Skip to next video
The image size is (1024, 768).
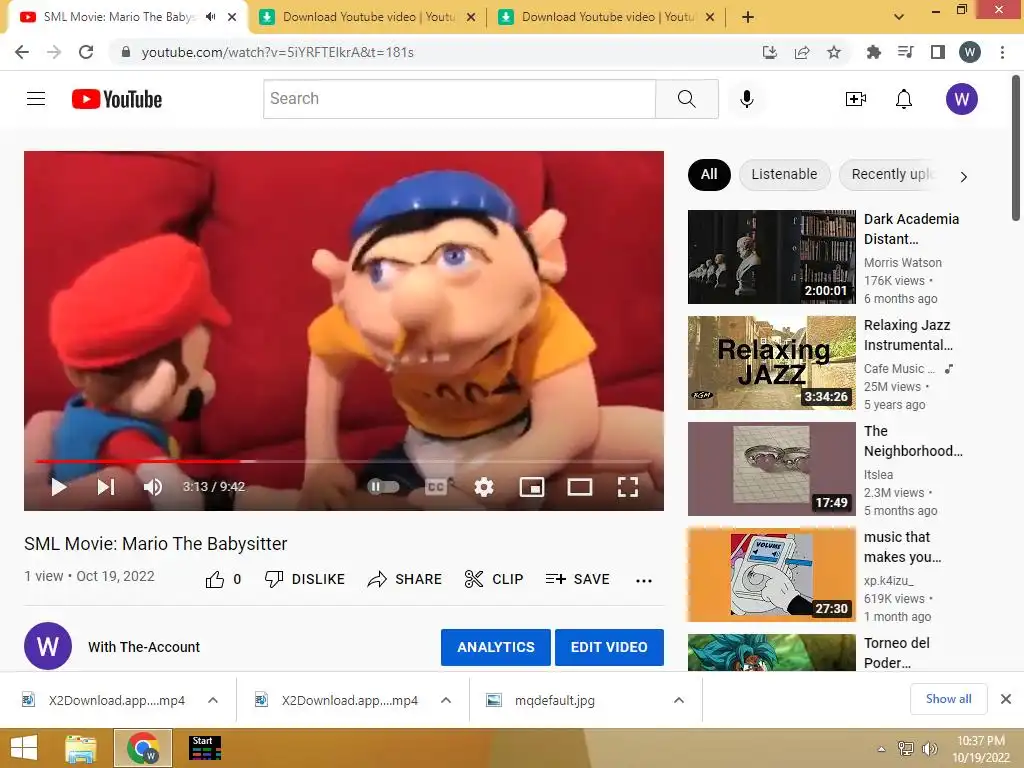tap(106, 487)
